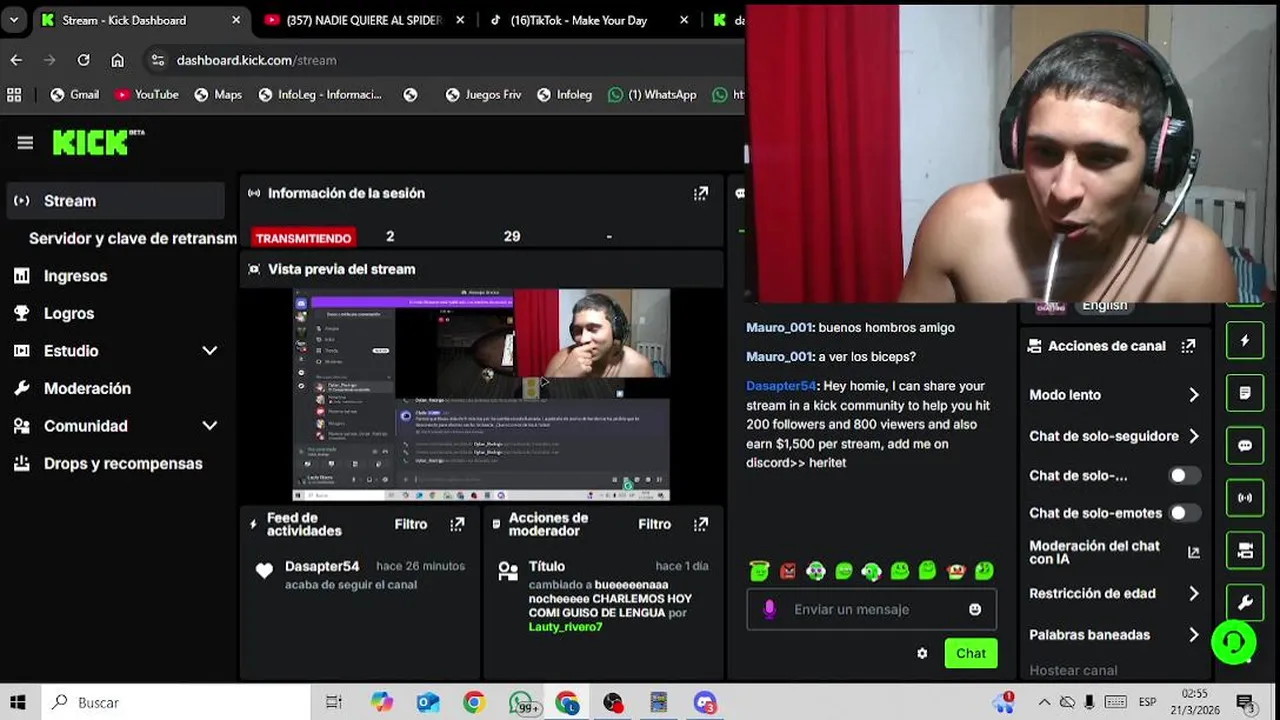1280x720 pixels.
Task: Go to browser home page
Action: (x=117, y=60)
